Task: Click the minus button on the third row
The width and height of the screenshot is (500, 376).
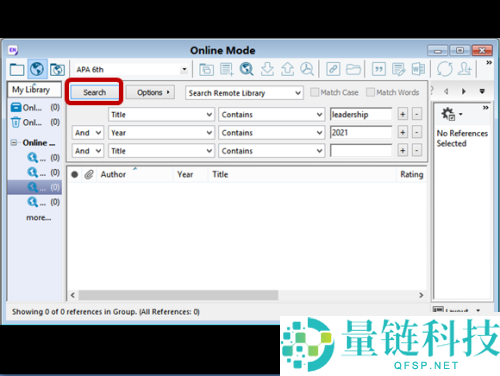Action: click(417, 150)
